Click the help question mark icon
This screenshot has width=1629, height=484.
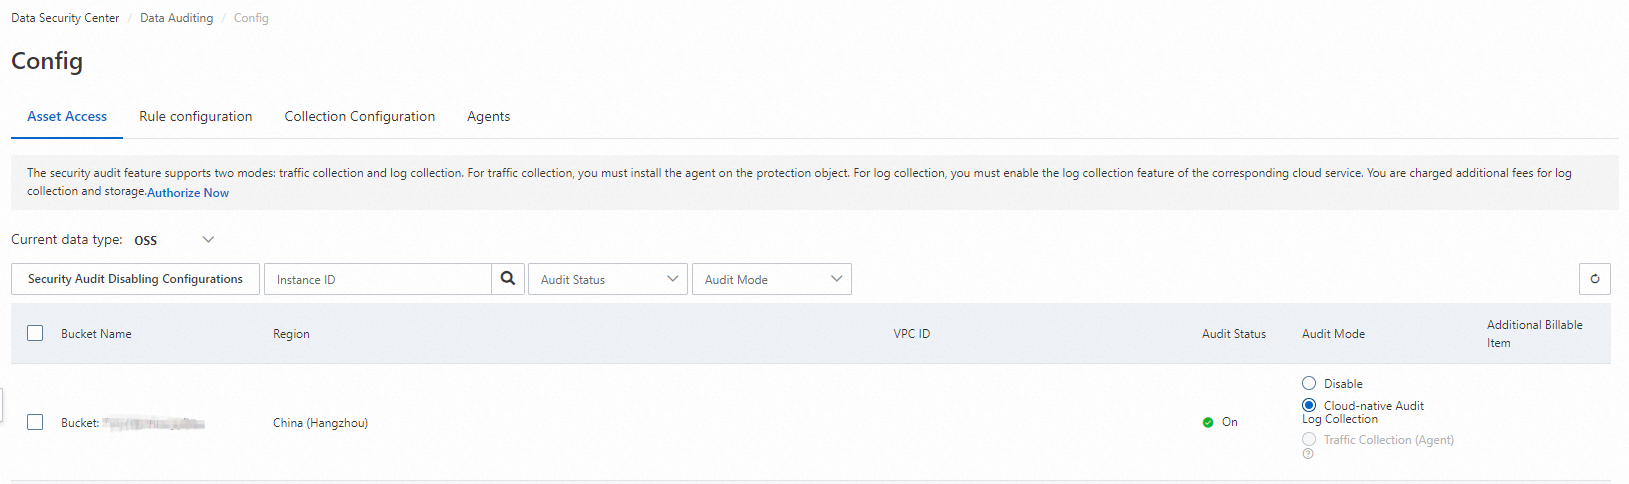click(x=1308, y=454)
